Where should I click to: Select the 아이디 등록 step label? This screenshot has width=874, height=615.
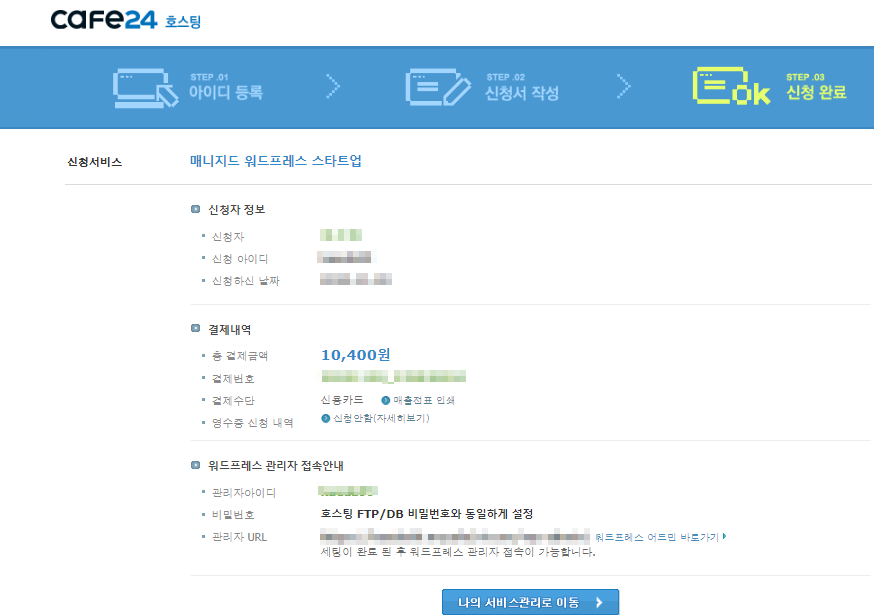pos(226,92)
